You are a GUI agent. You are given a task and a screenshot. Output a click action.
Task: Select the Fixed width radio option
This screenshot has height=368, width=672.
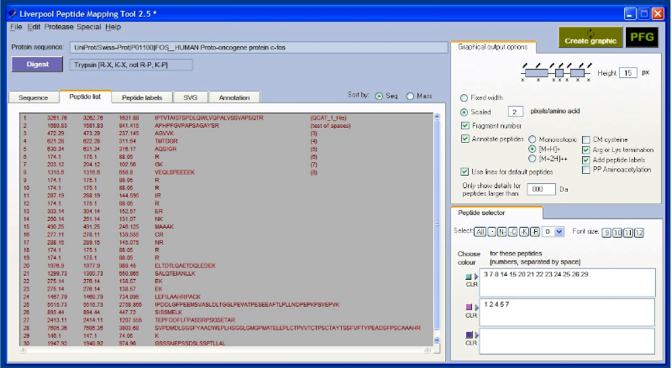click(x=464, y=98)
